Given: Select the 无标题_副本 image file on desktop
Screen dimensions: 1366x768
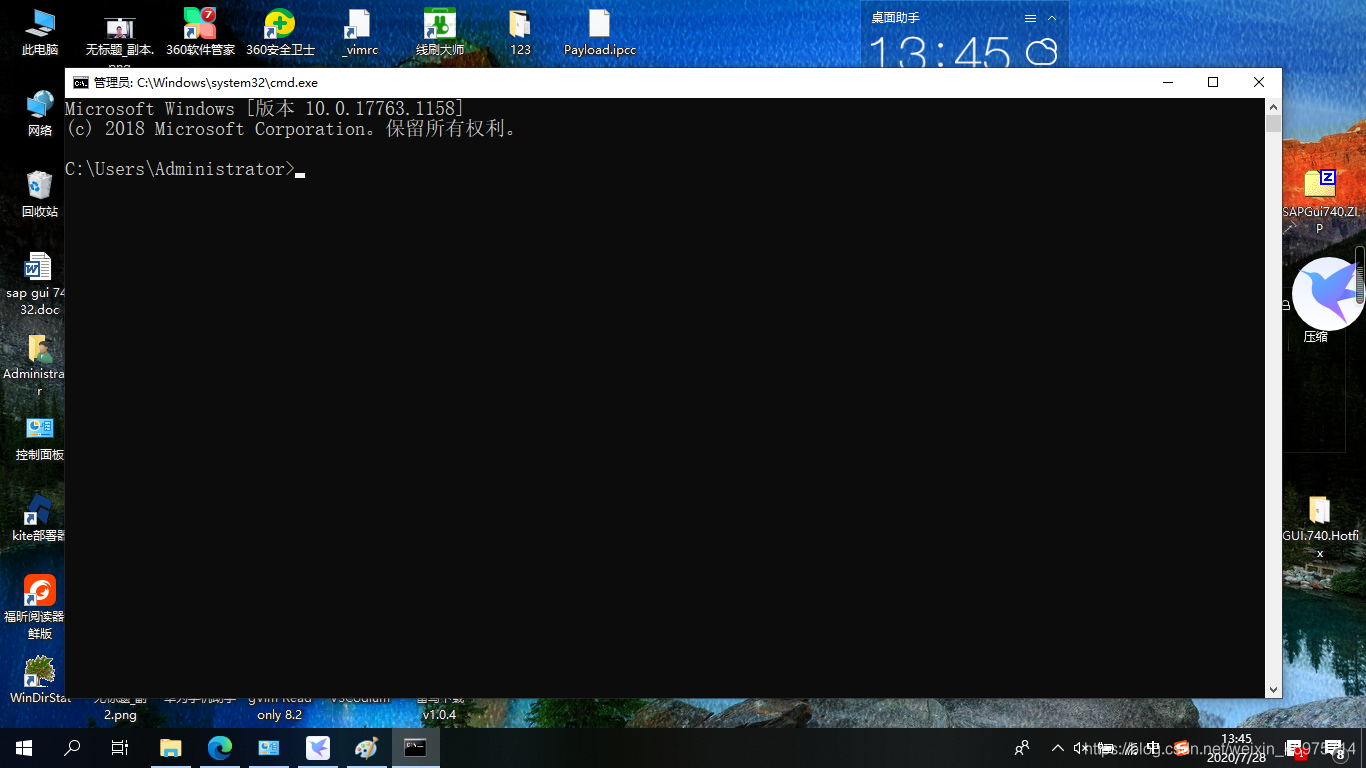Looking at the screenshot, I should [x=120, y=38].
